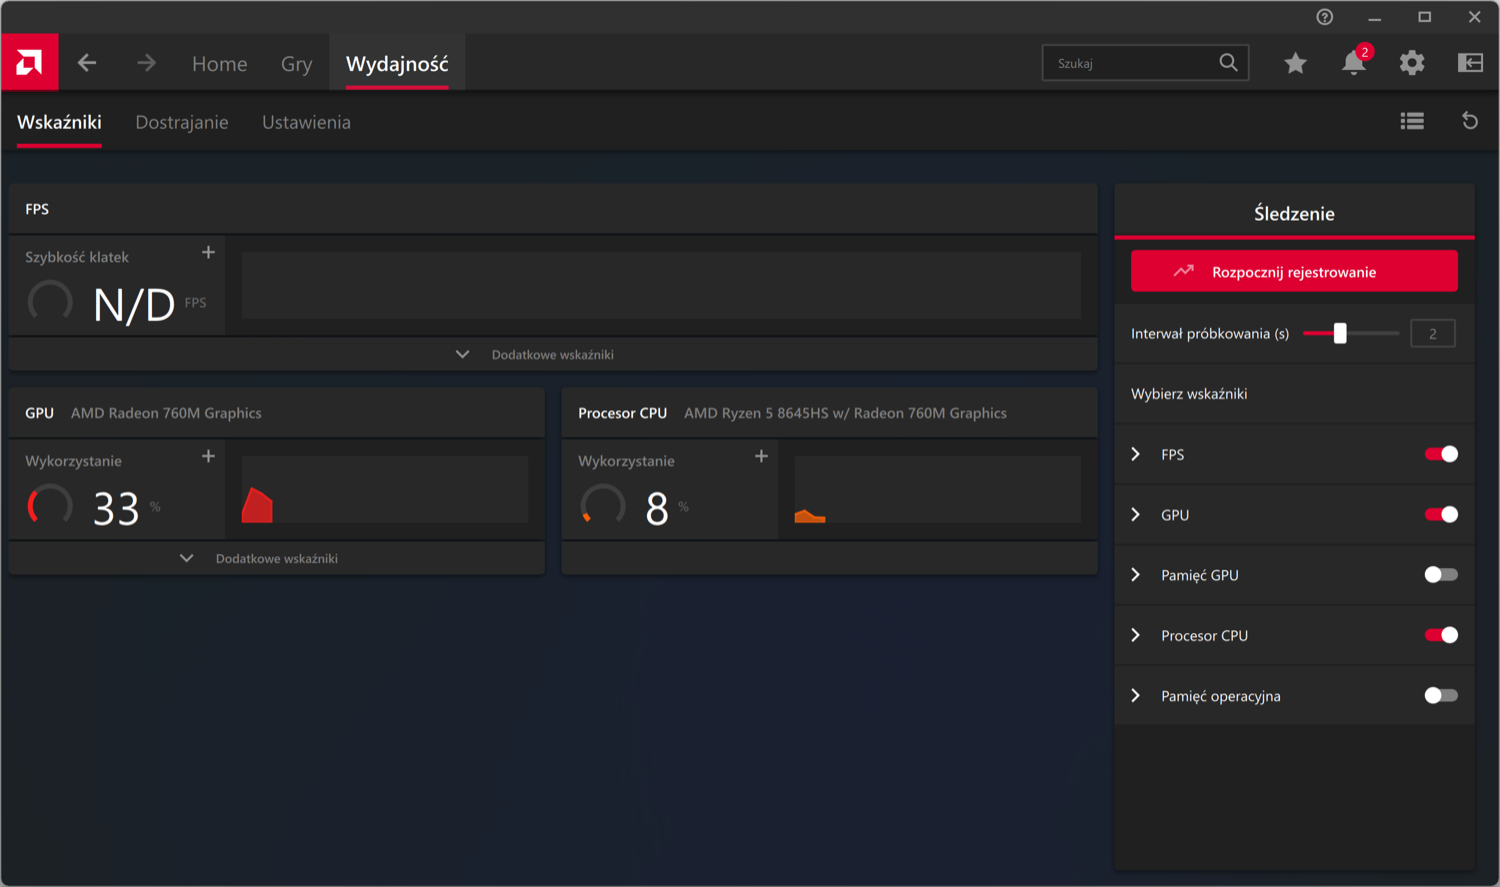
Task: Click the GPU usage value 33
Action: [x=116, y=509]
